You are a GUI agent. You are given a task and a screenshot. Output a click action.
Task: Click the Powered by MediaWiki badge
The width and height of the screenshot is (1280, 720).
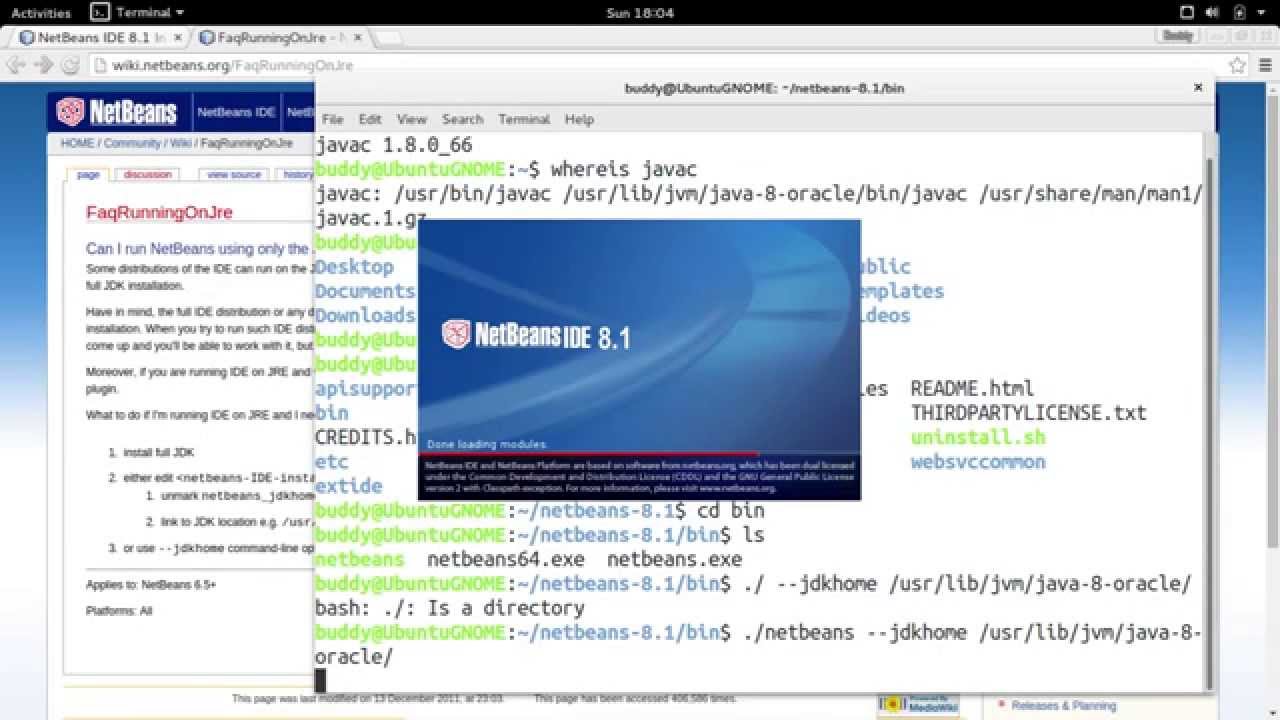(x=918, y=704)
